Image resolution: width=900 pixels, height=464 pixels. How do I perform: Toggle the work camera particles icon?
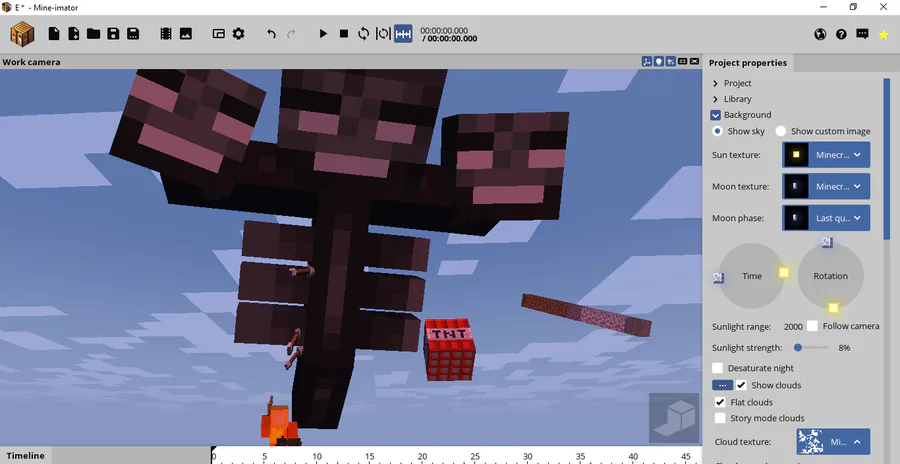coord(670,61)
